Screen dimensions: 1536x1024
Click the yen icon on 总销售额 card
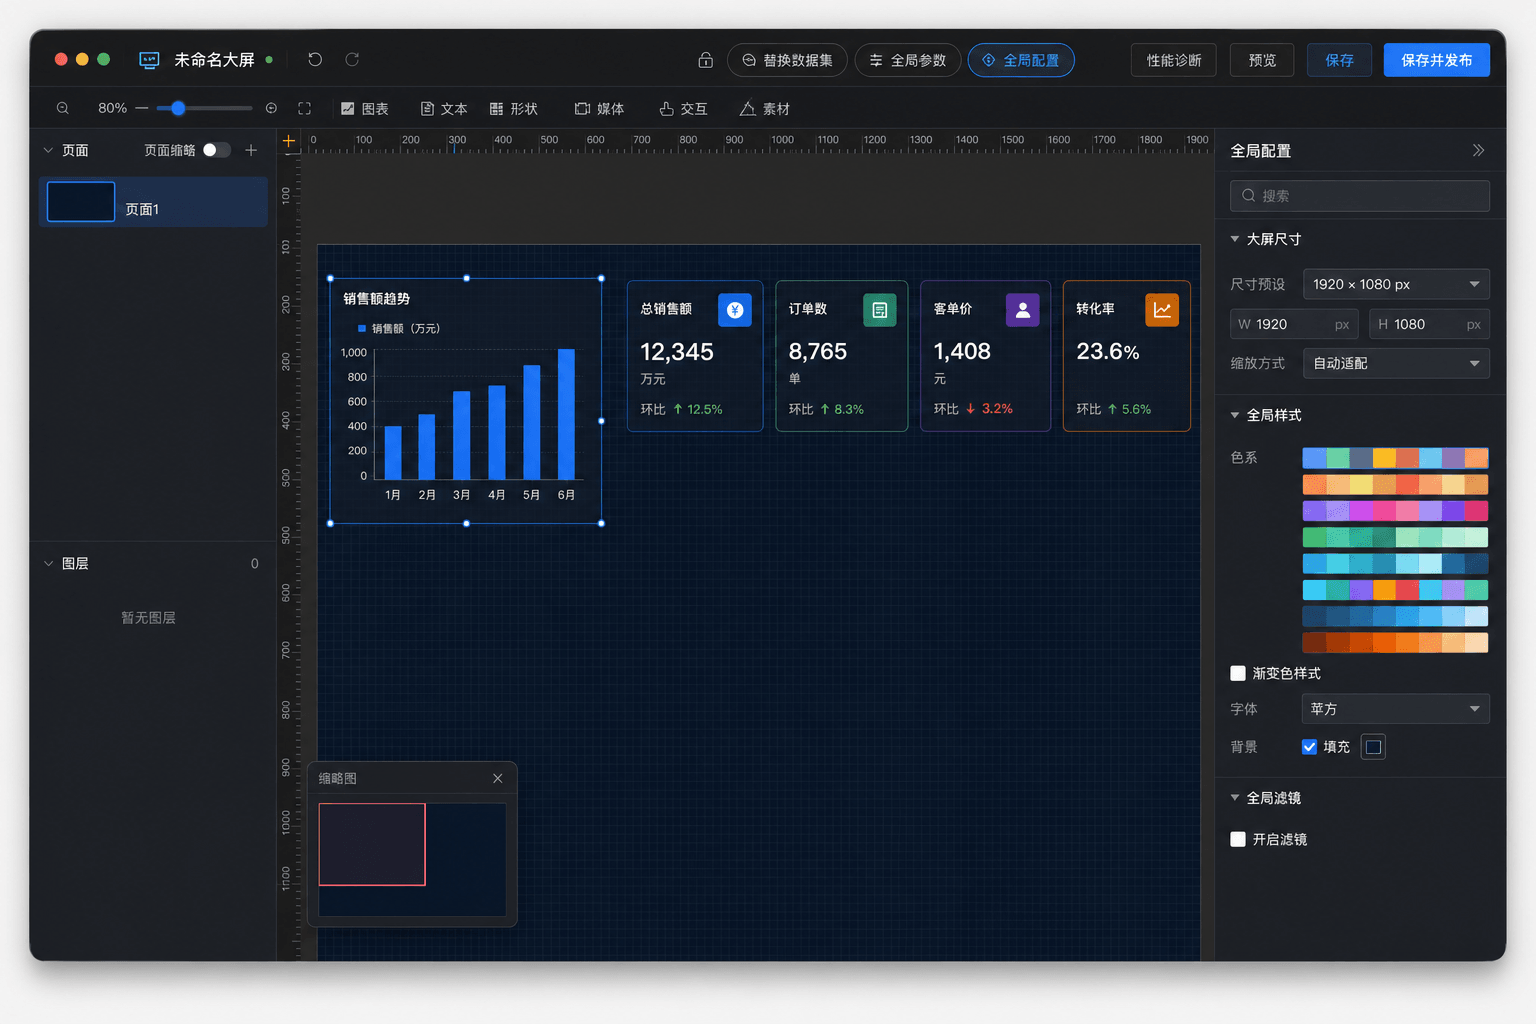(x=735, y=310)
